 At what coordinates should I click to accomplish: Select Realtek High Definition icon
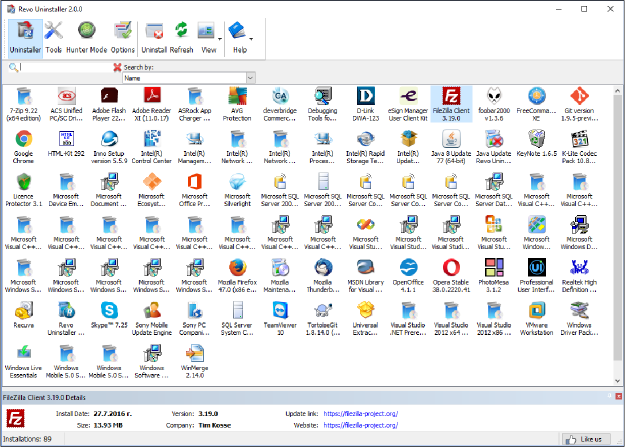pyautogui.click(x=579, y=276)
